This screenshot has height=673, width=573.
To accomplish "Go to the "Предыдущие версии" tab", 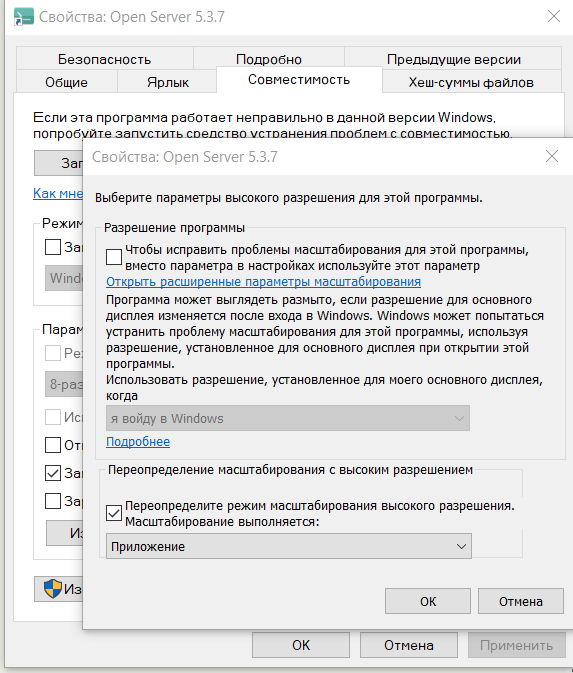I will tap(453, 59).
